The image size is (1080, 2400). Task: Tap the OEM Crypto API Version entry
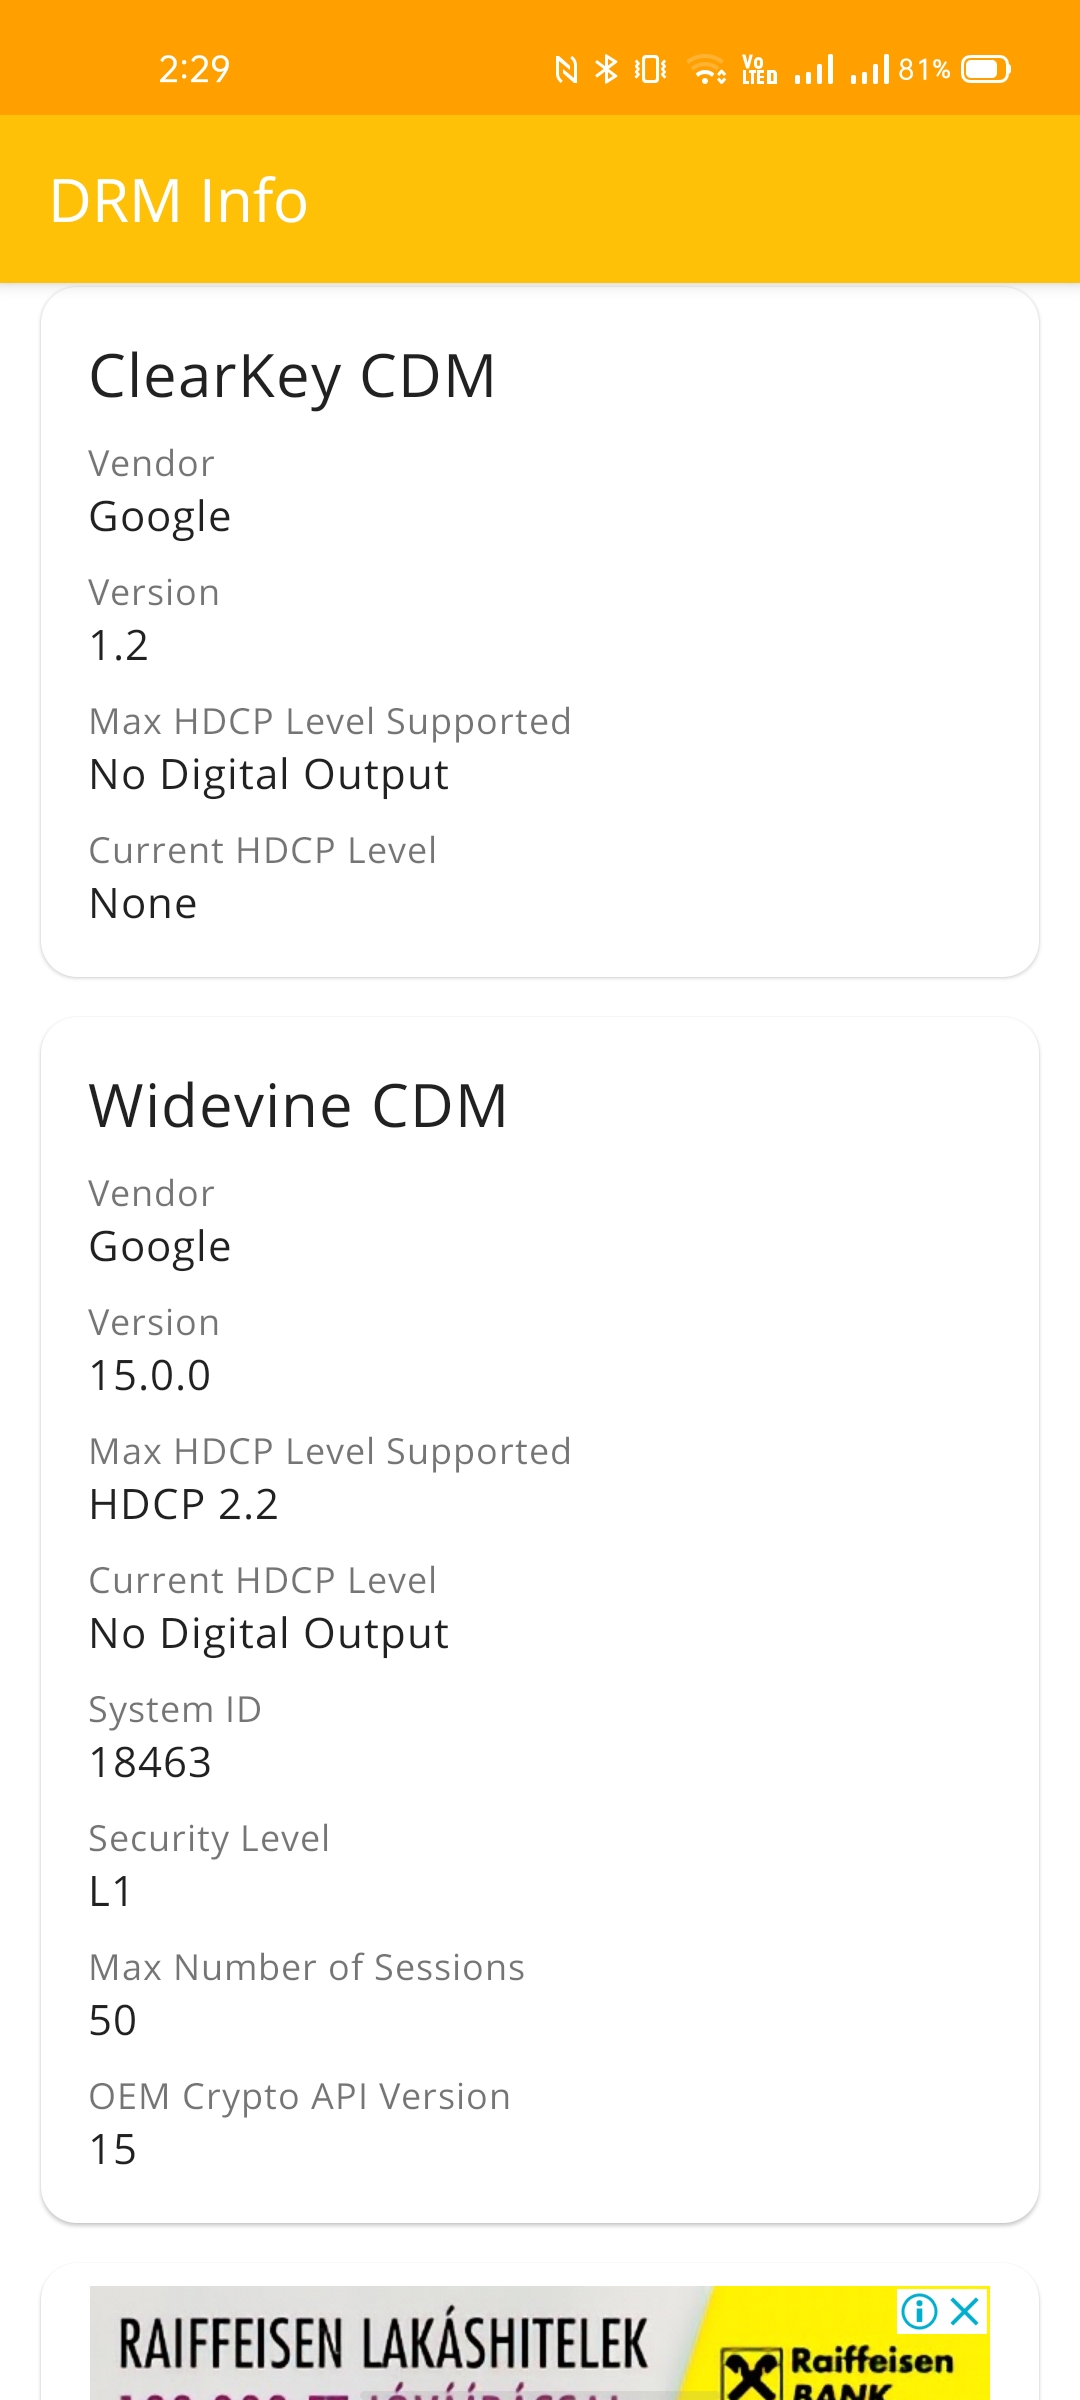300,2123
